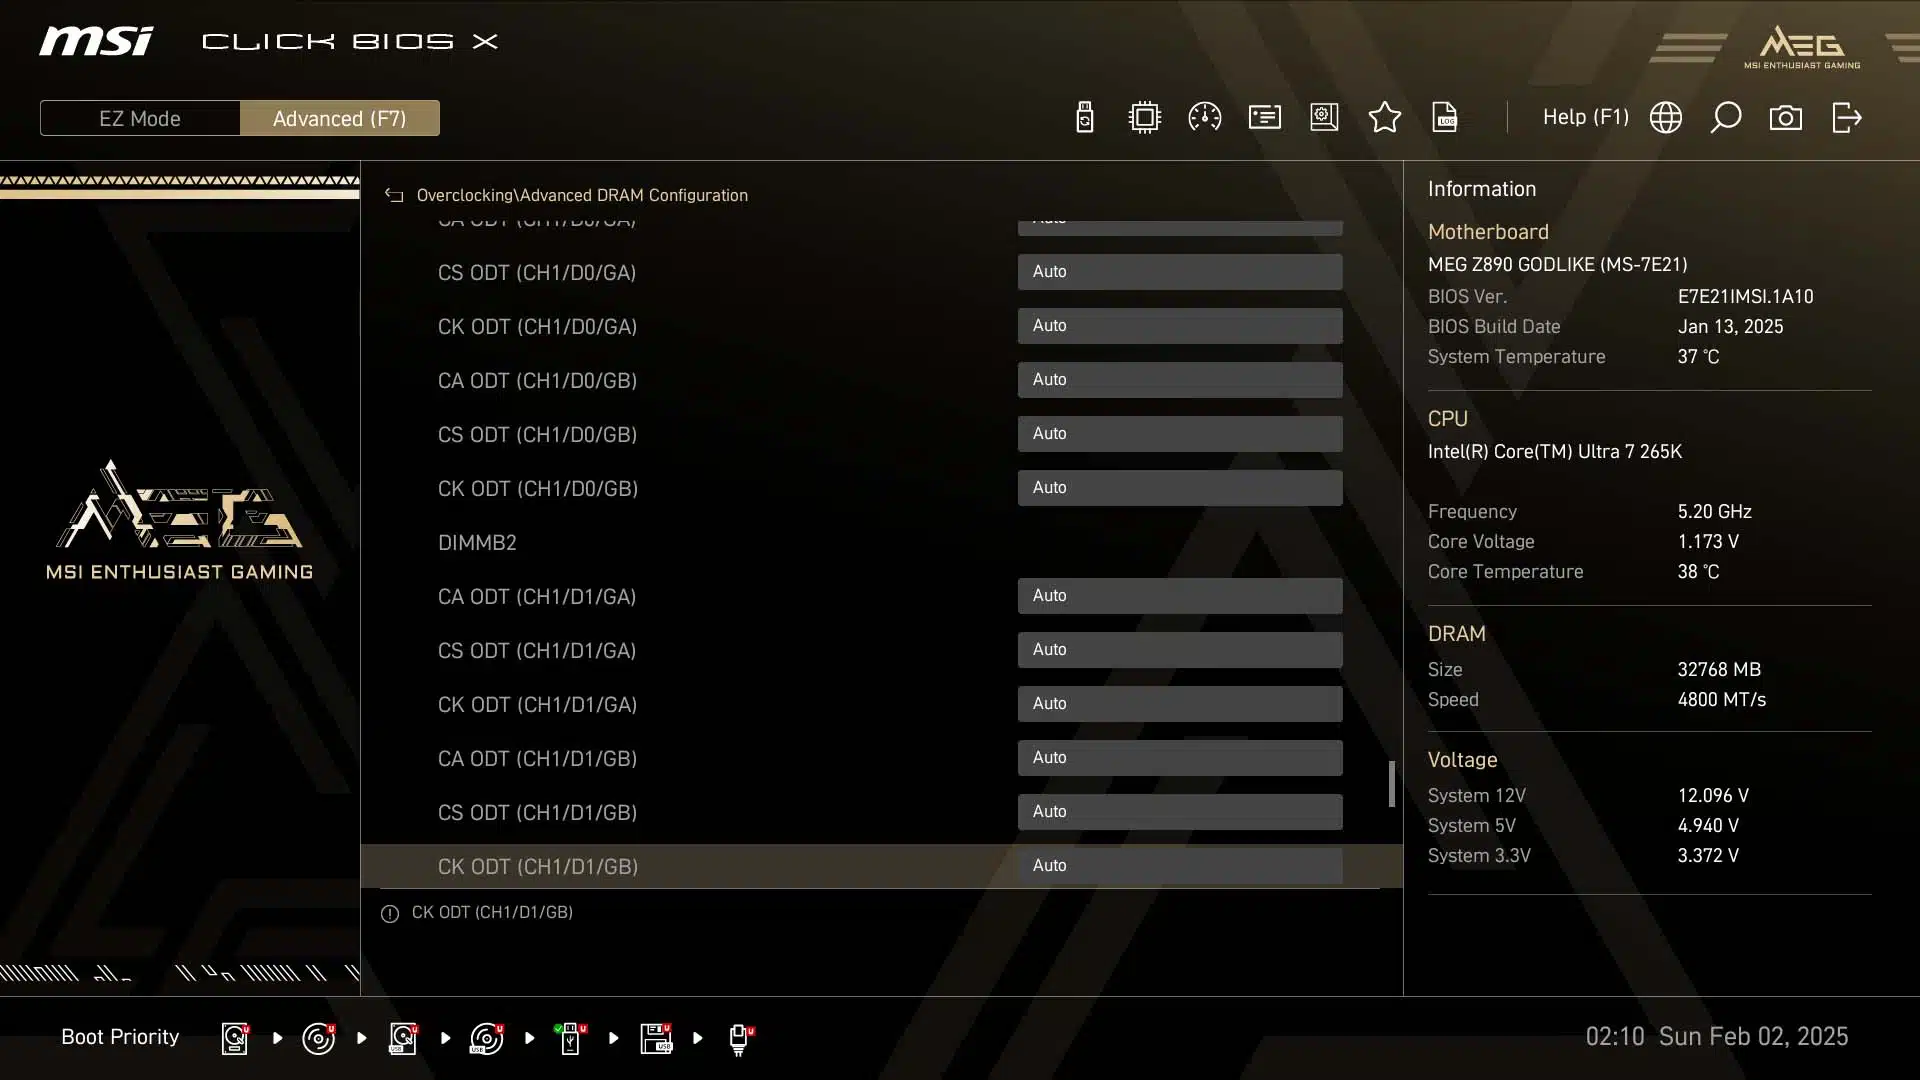The image size is (1920, 1080).
Task: Click the DIMMB2 section heading
Action: 477,543
